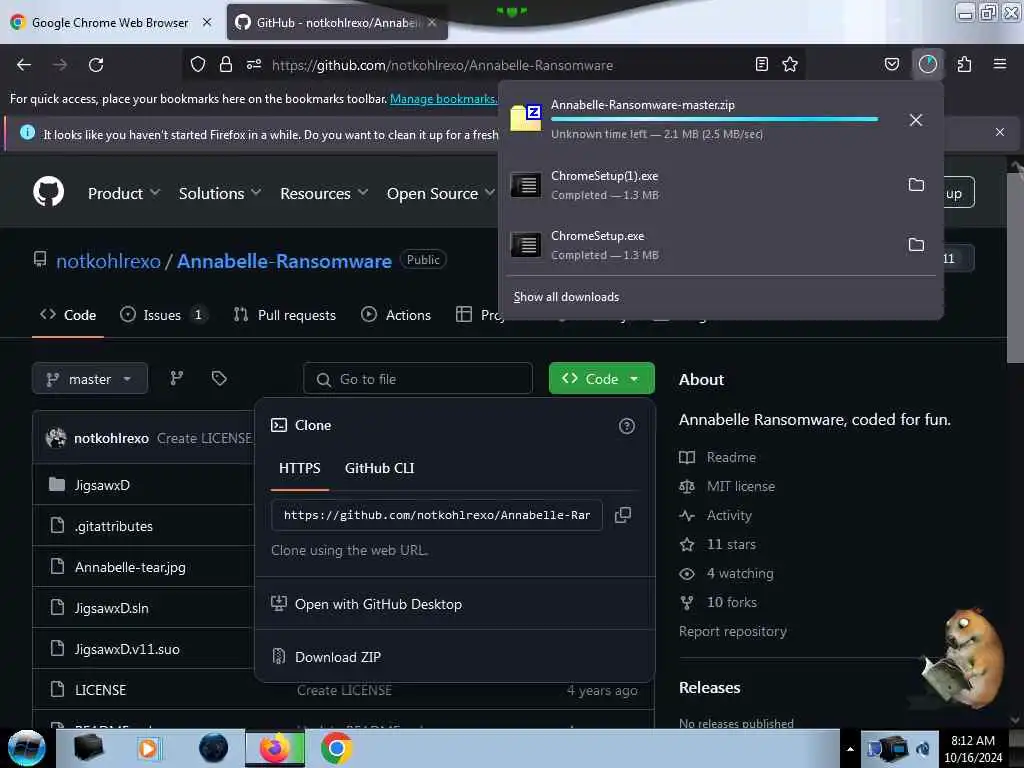Open the Annabelle-Ransomware repository title link

284,261
